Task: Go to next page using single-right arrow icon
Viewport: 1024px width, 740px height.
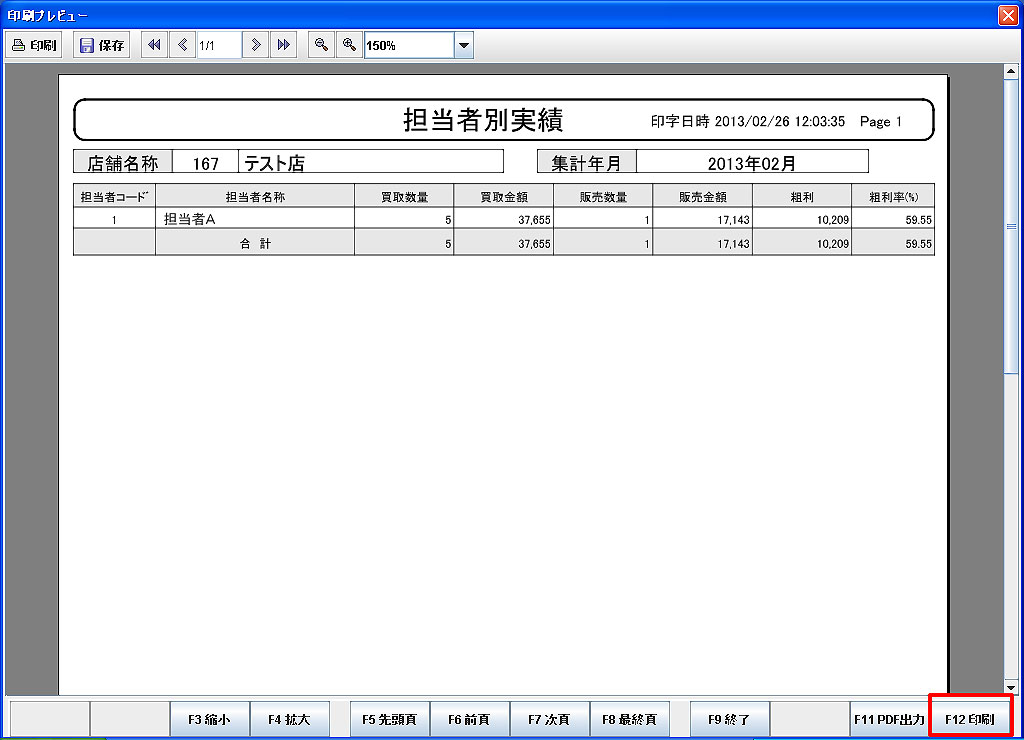Action: tap(256, 45)
